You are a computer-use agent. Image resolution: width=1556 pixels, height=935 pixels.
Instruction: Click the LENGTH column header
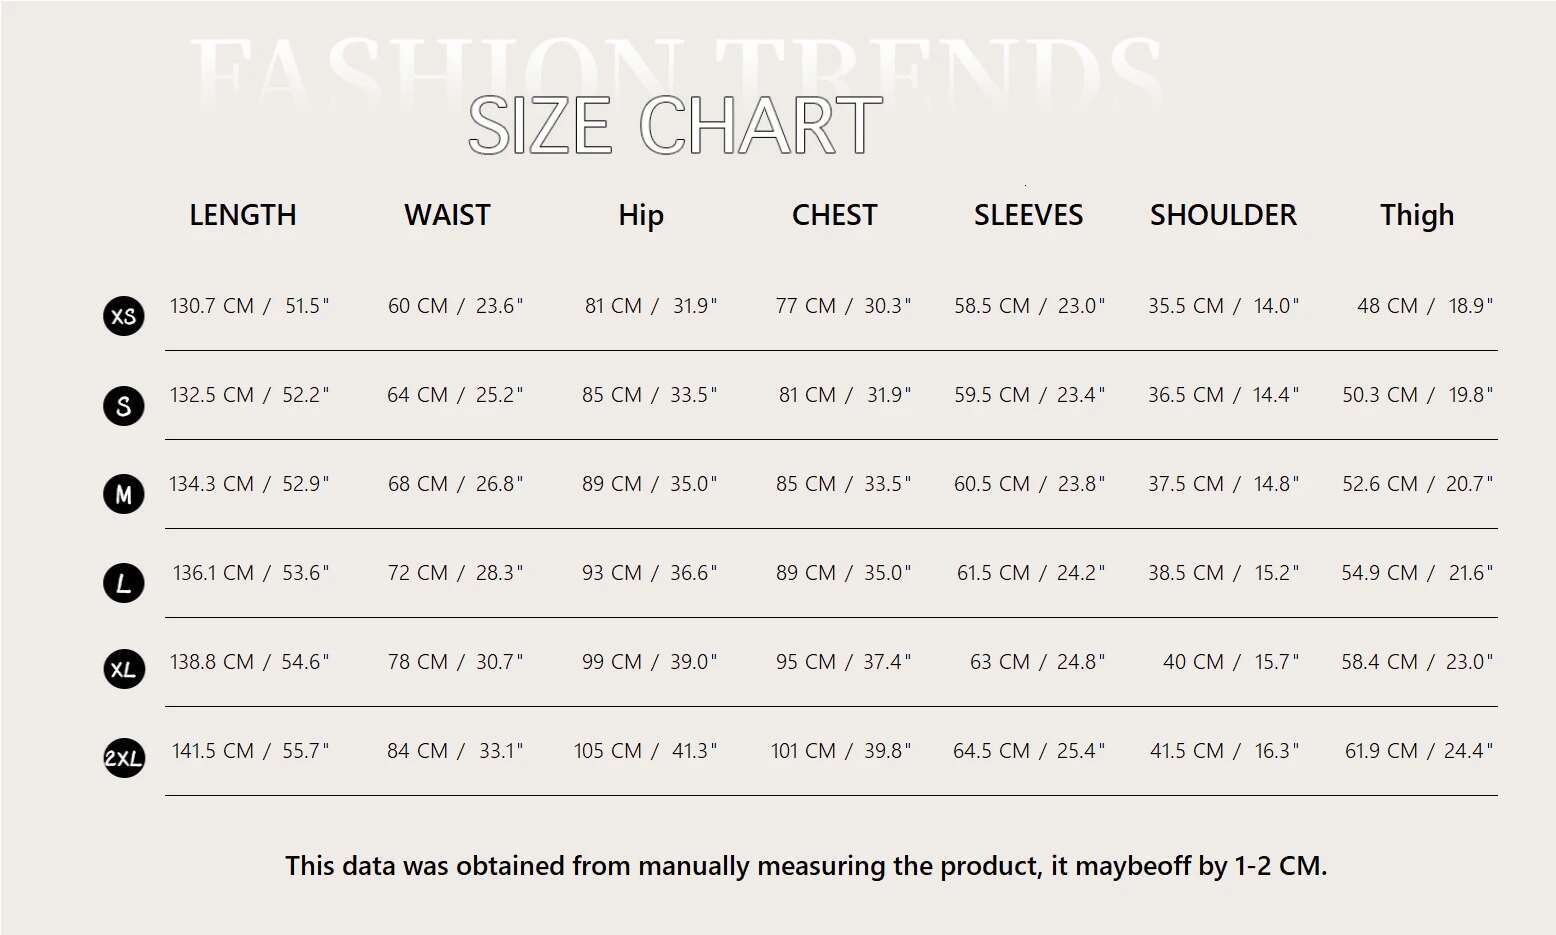[x=243, y=215]
